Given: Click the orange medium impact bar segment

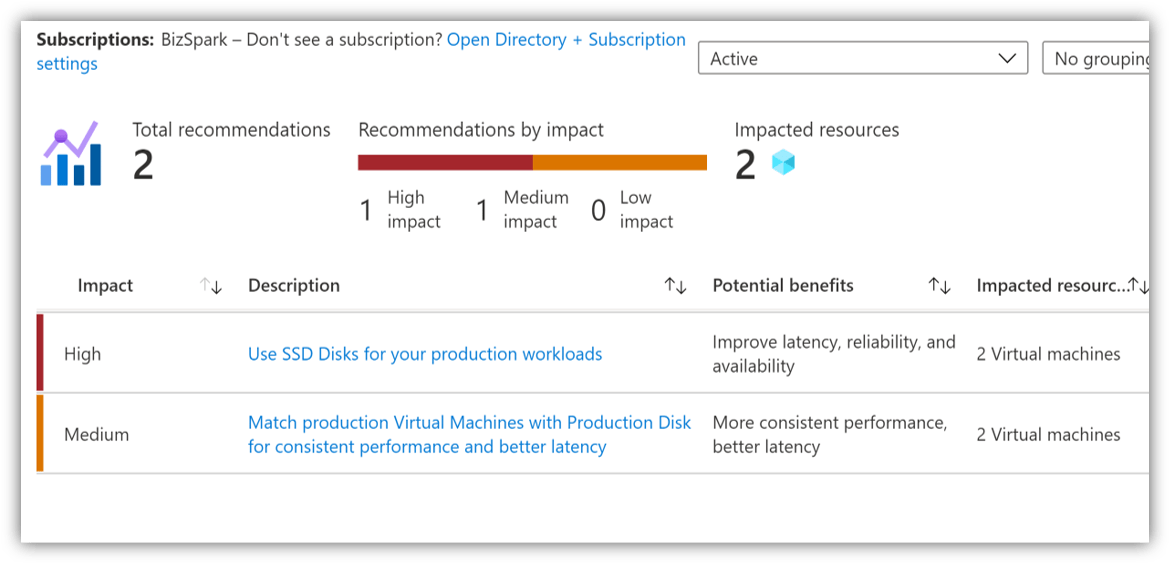Looking at the screenshot, I should (620, 163).
